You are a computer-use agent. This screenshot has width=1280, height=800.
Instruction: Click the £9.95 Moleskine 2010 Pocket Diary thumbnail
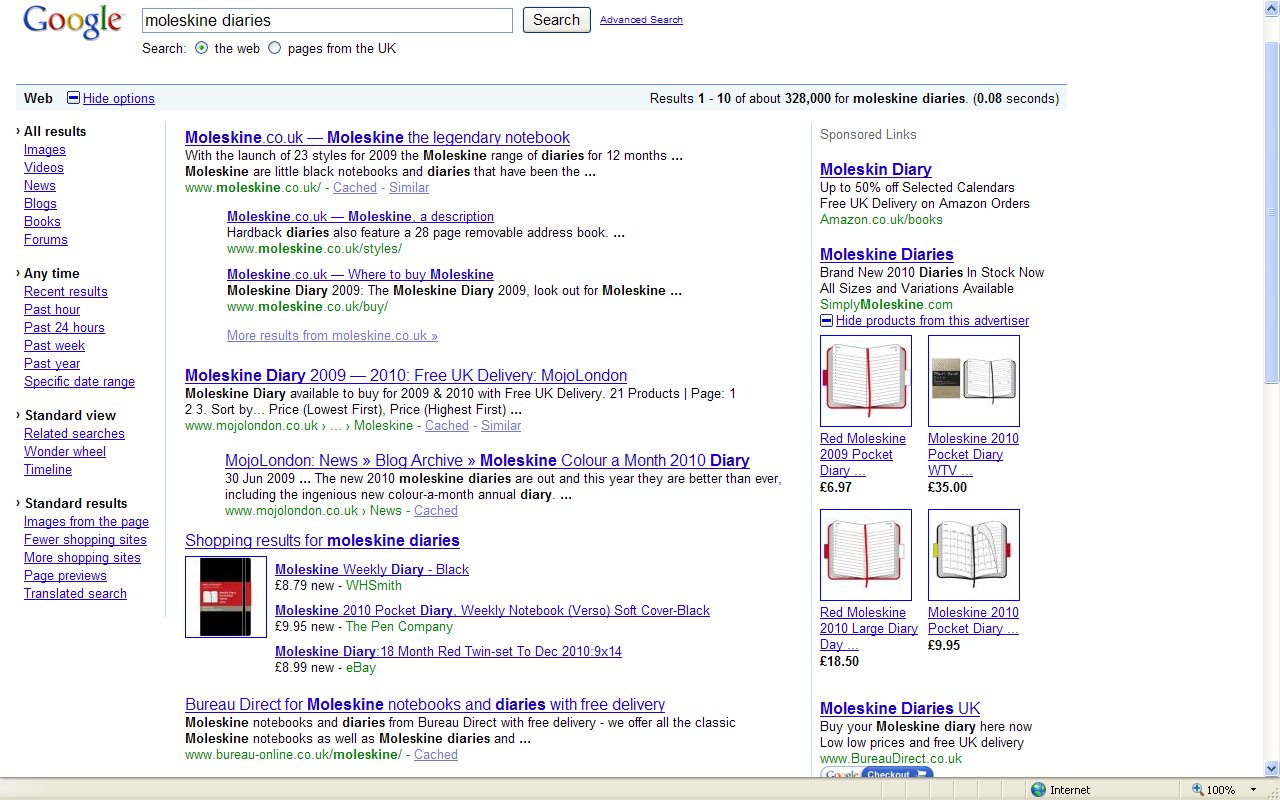tap(974, 555)
